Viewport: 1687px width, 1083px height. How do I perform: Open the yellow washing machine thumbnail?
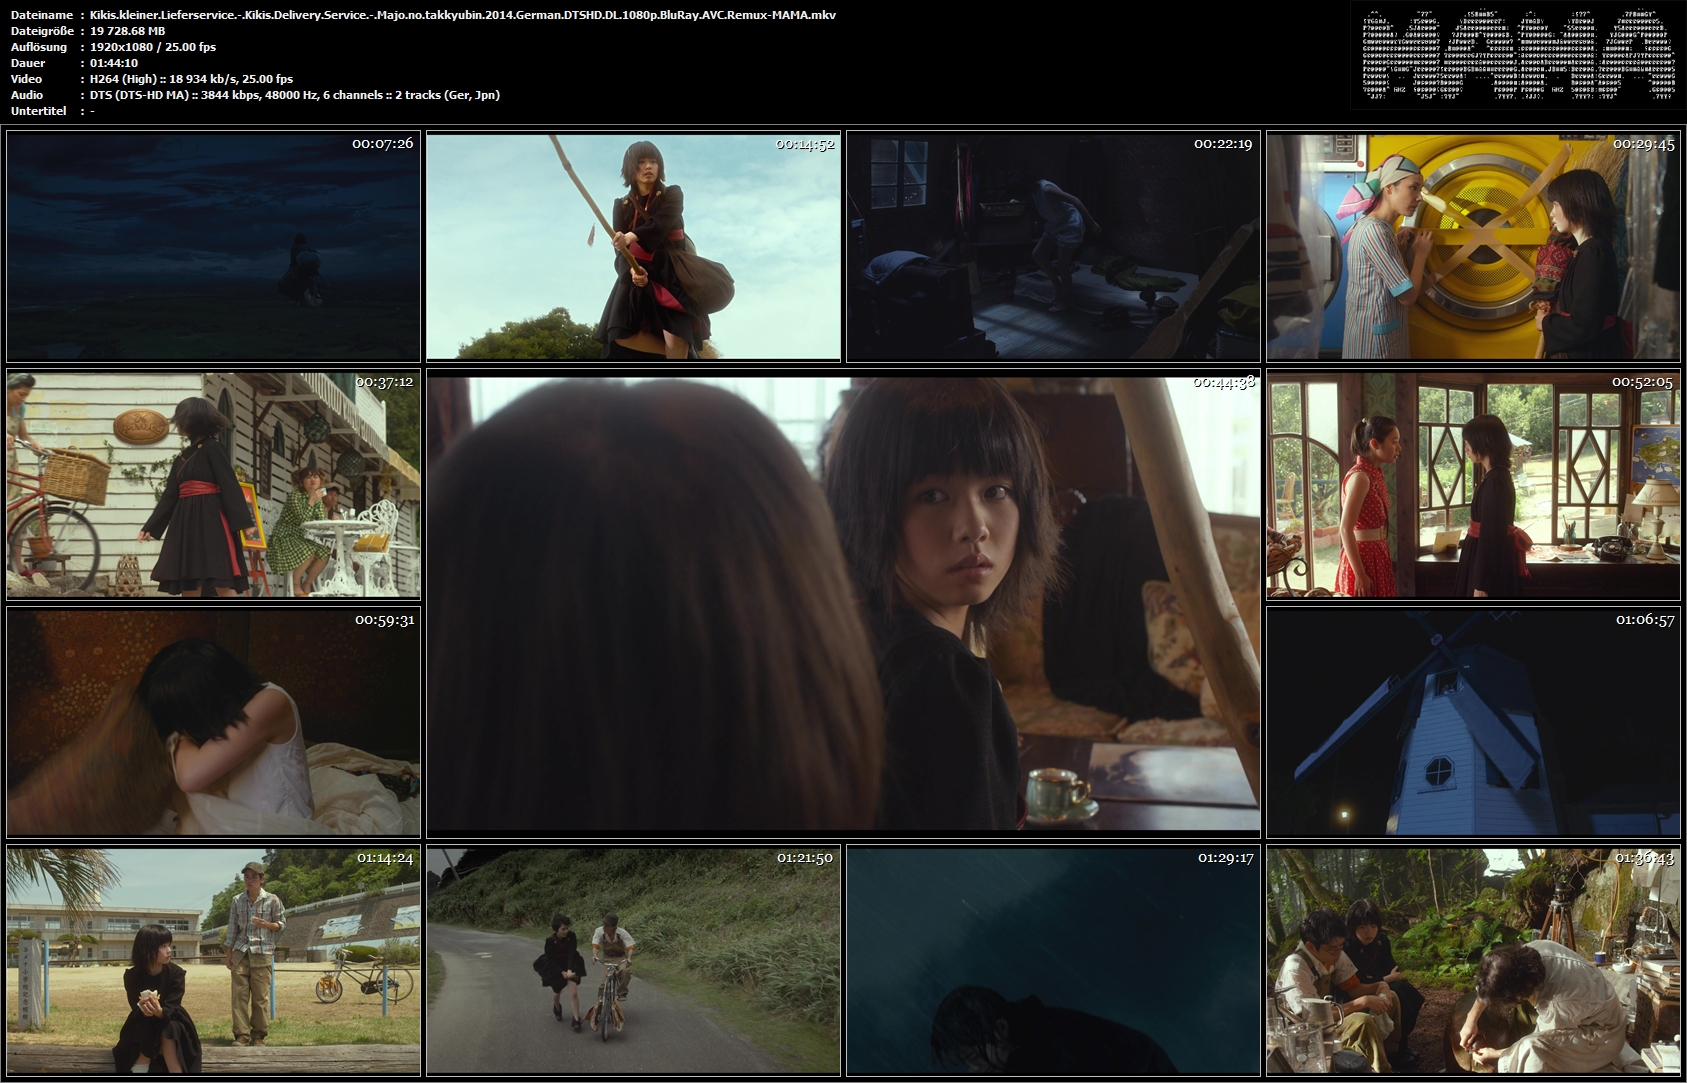tap(1473, 247)
